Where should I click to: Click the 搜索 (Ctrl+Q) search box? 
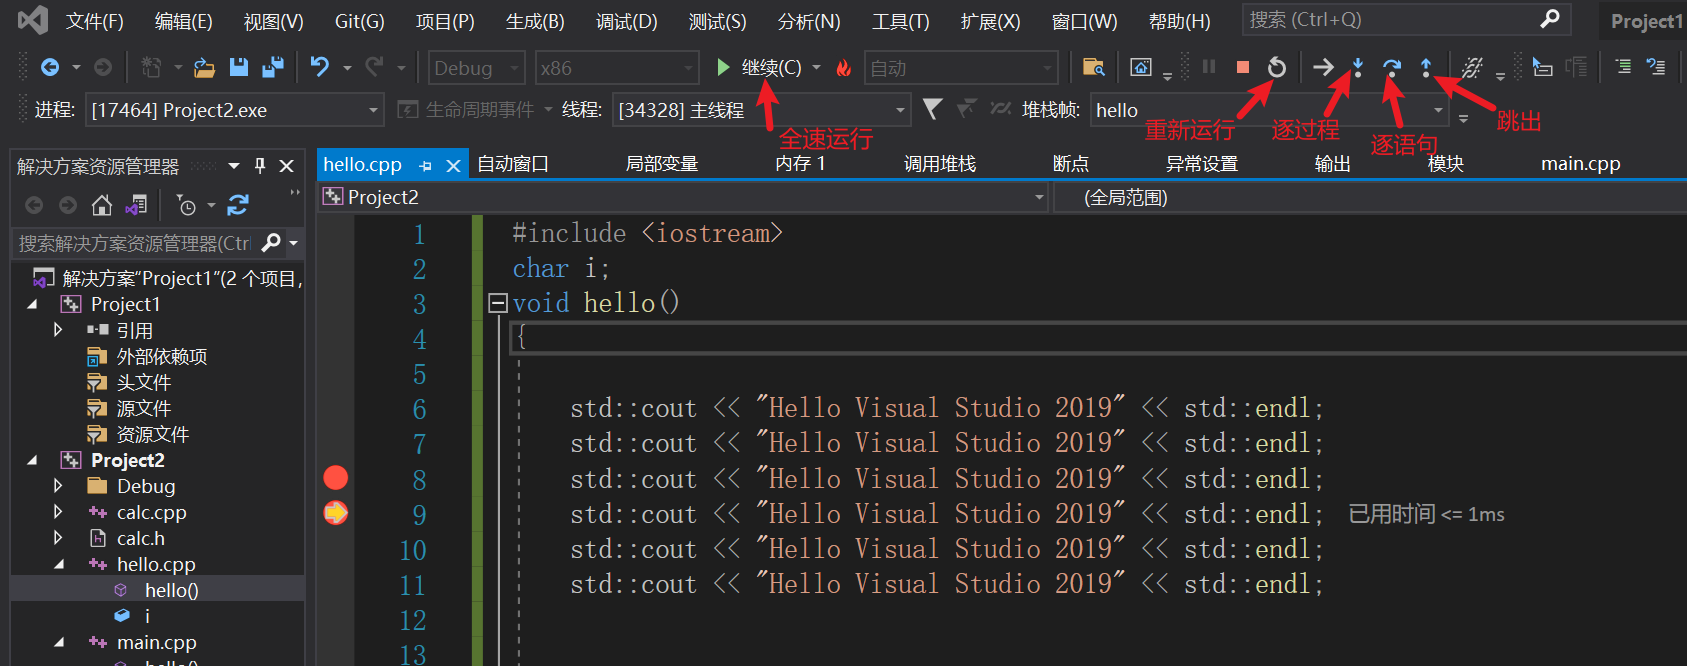tap(1406, 20)
